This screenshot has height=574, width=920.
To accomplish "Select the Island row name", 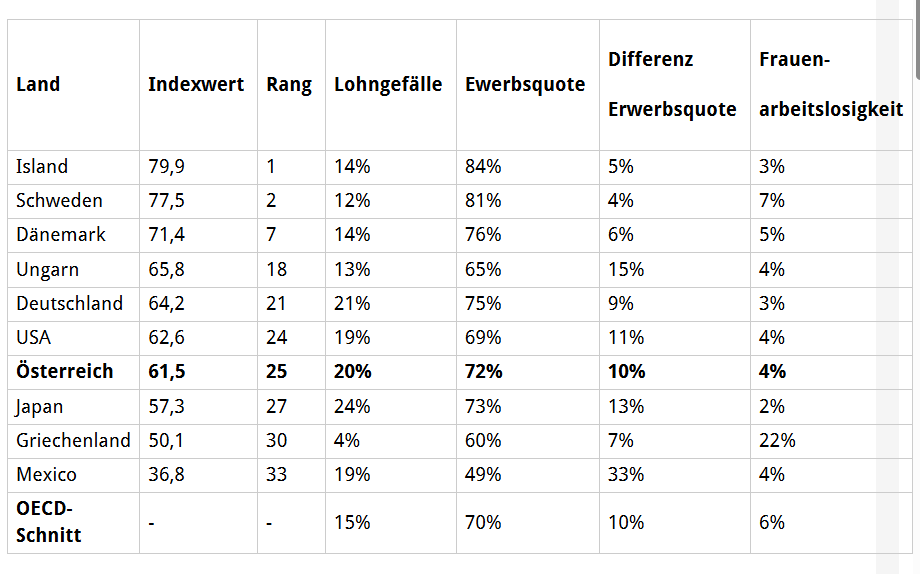I will [42, 167].
